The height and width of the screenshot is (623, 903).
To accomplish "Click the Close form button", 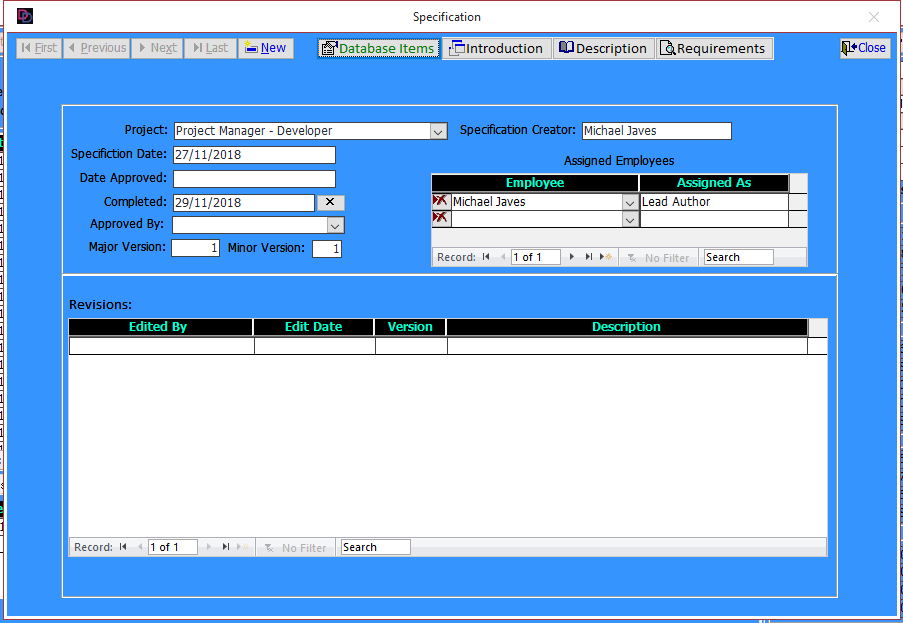I will coord(864,48).
